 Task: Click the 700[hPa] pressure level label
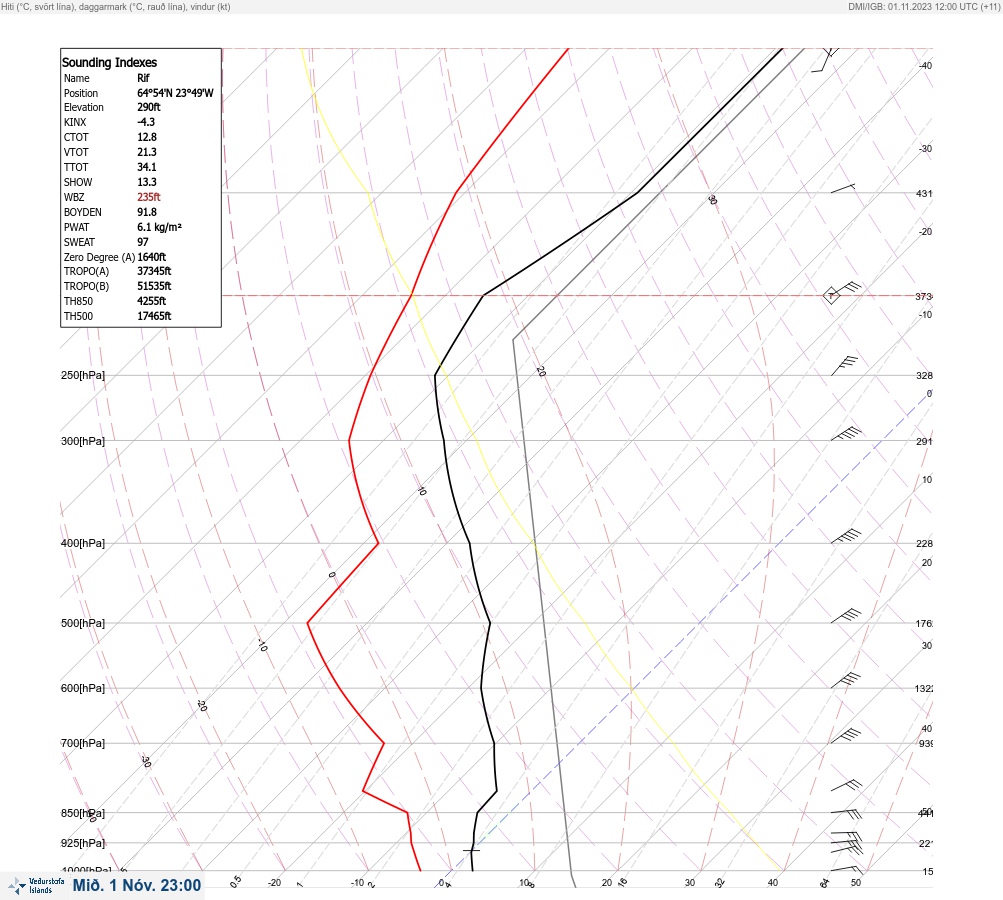click(x=83, y=743)
